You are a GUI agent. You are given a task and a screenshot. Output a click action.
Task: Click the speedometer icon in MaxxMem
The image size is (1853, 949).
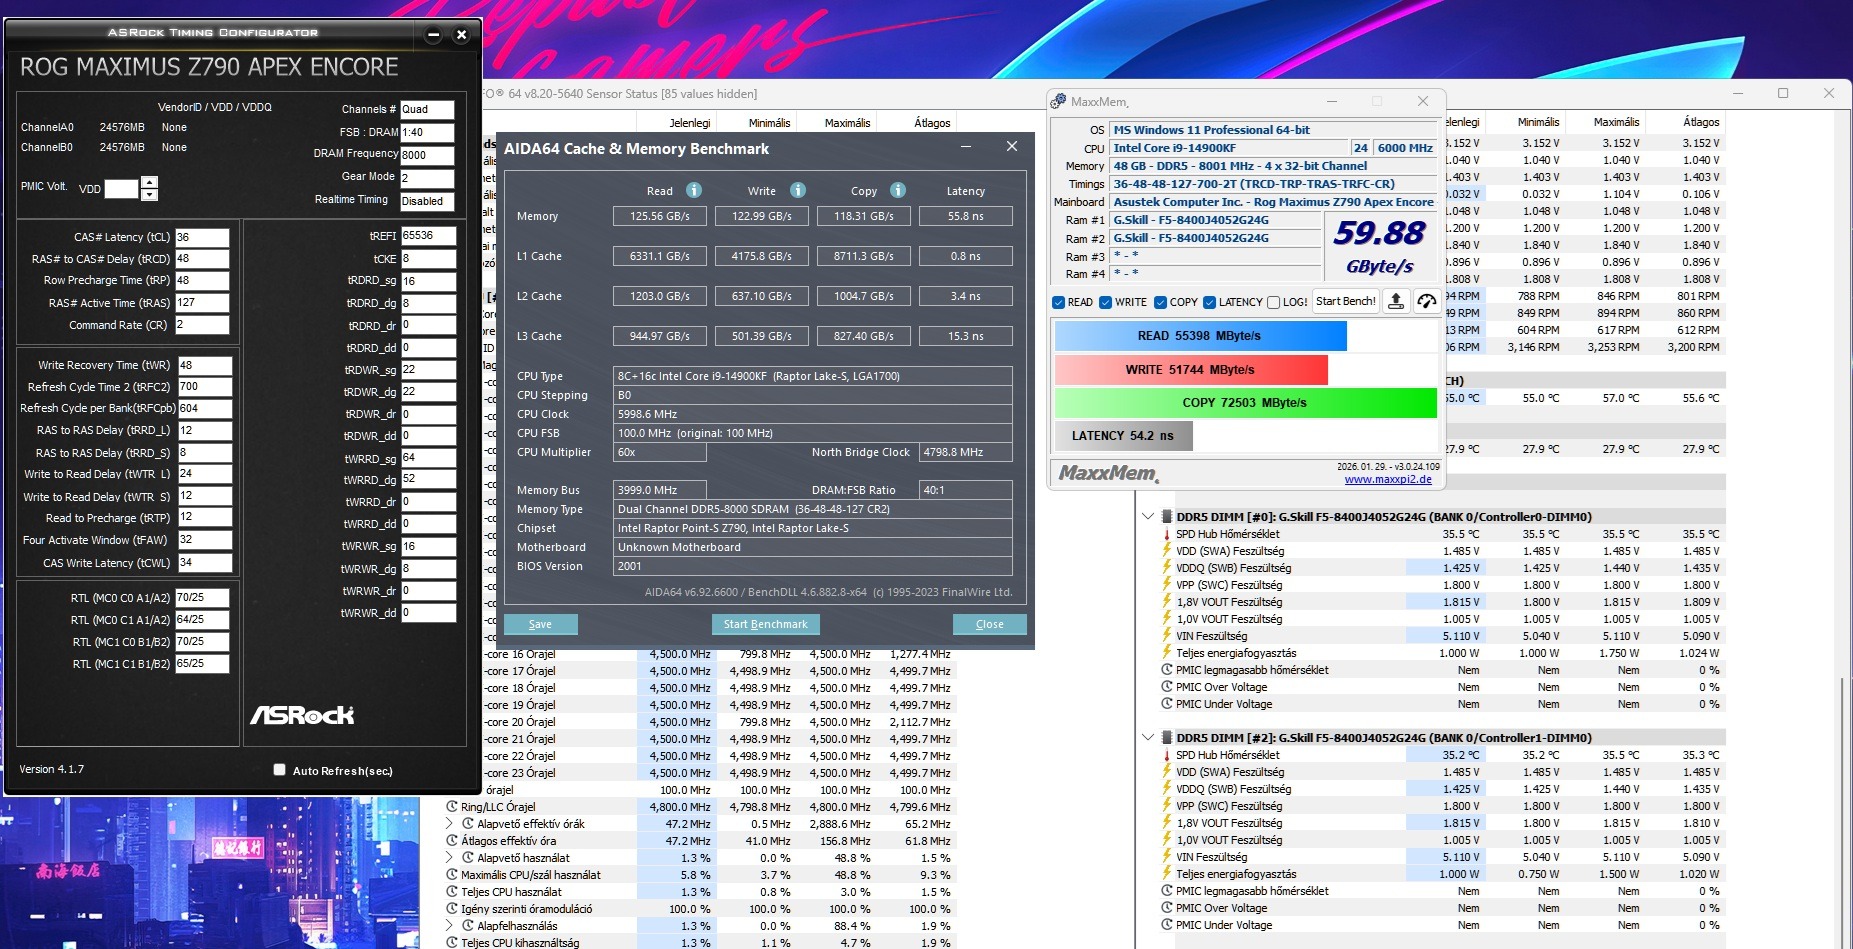(x=1427, y=302)
